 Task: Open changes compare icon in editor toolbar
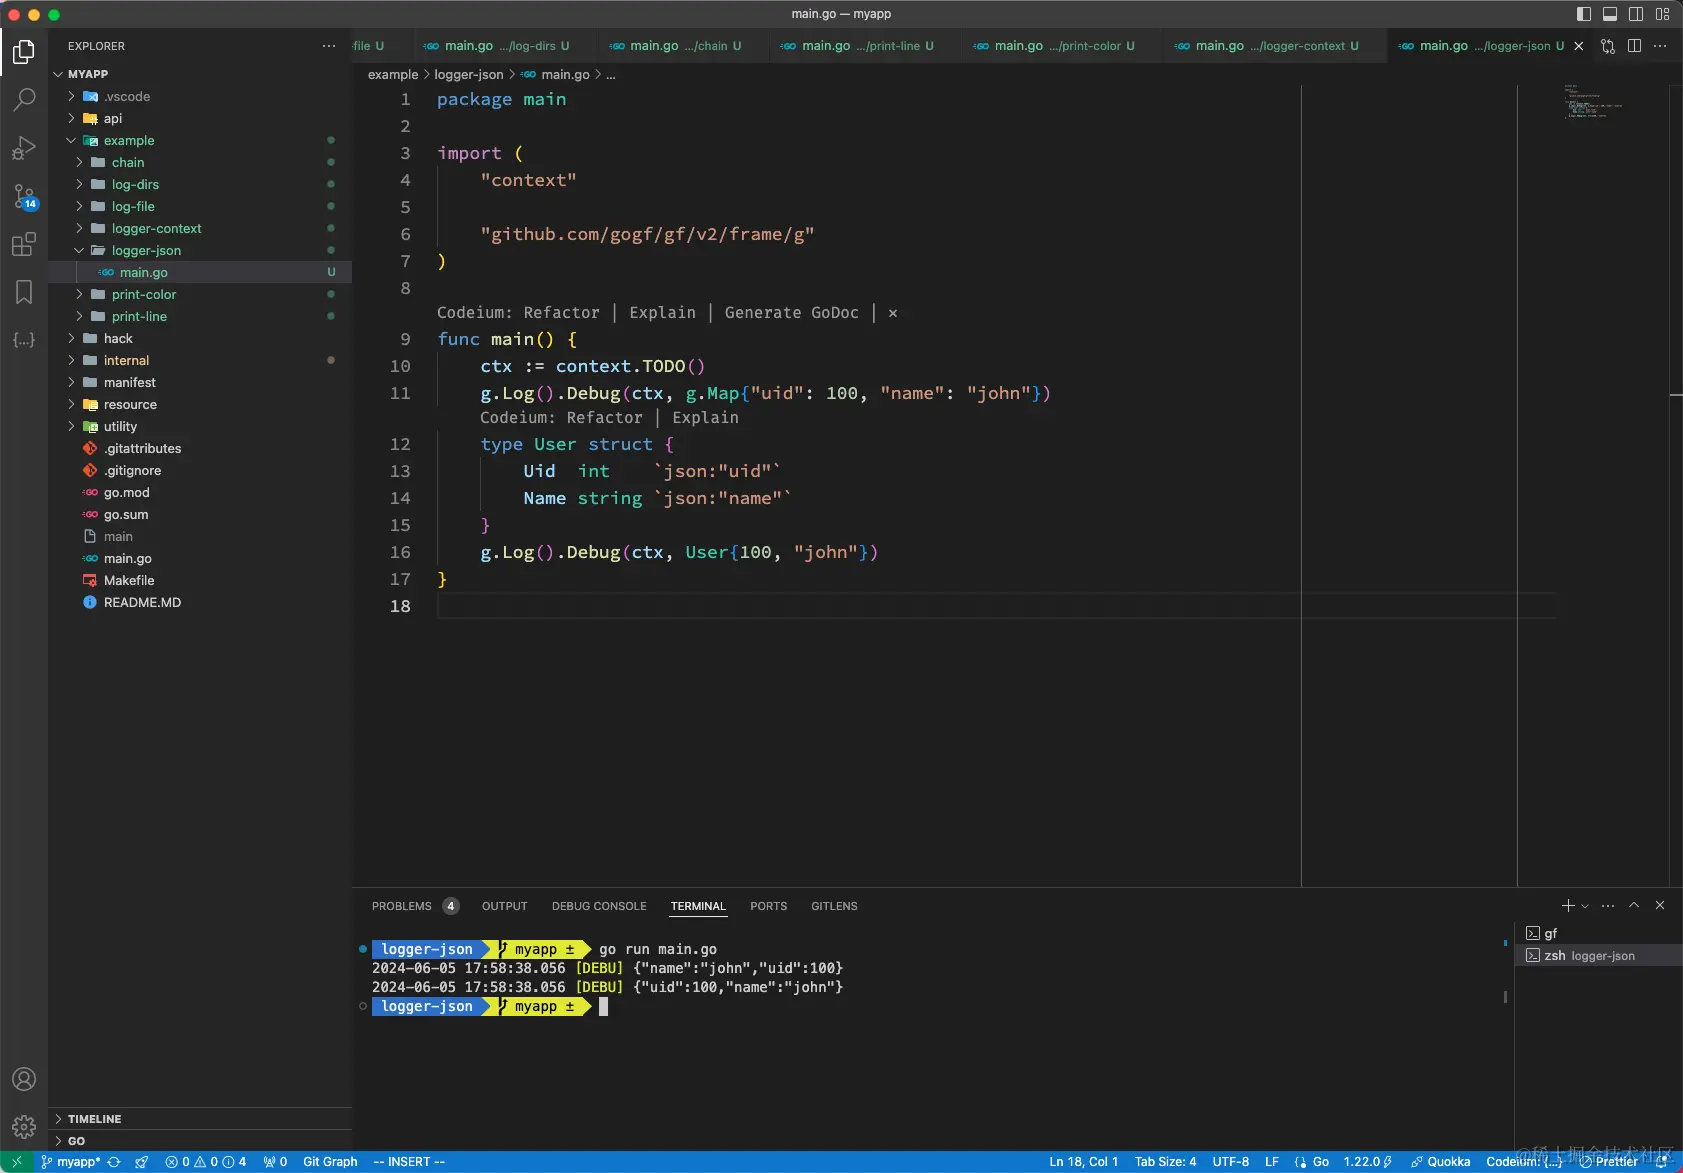tap(1608, 46)
